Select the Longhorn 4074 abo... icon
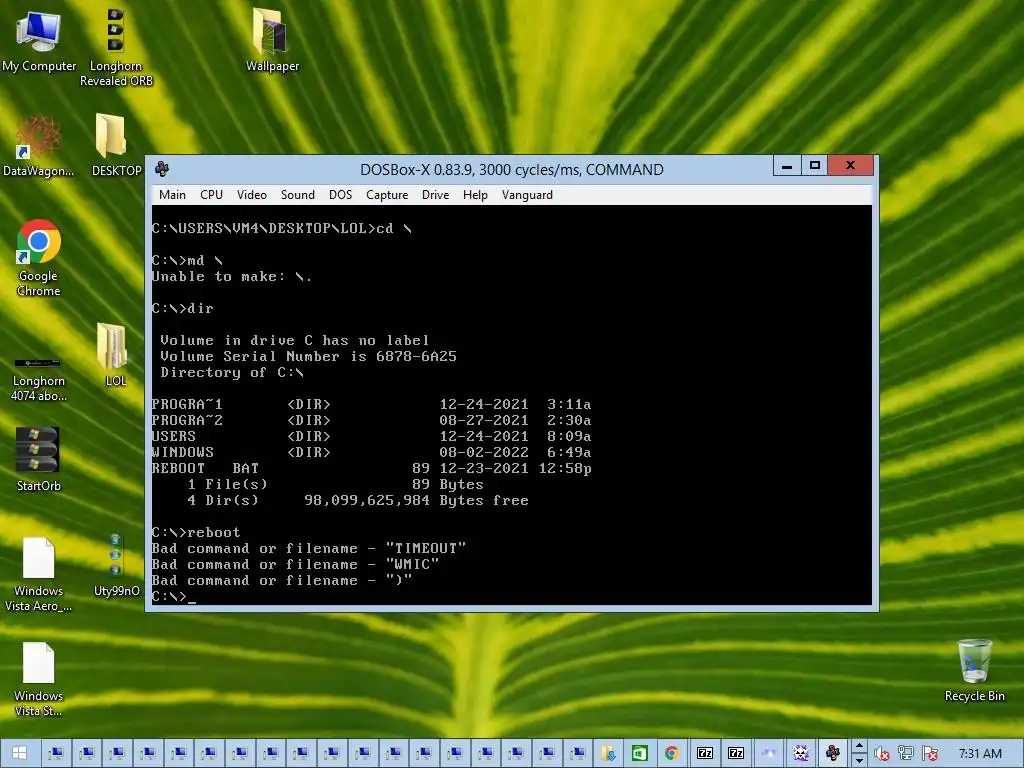Screen dimensions: 1024x768 coord(39,377)
